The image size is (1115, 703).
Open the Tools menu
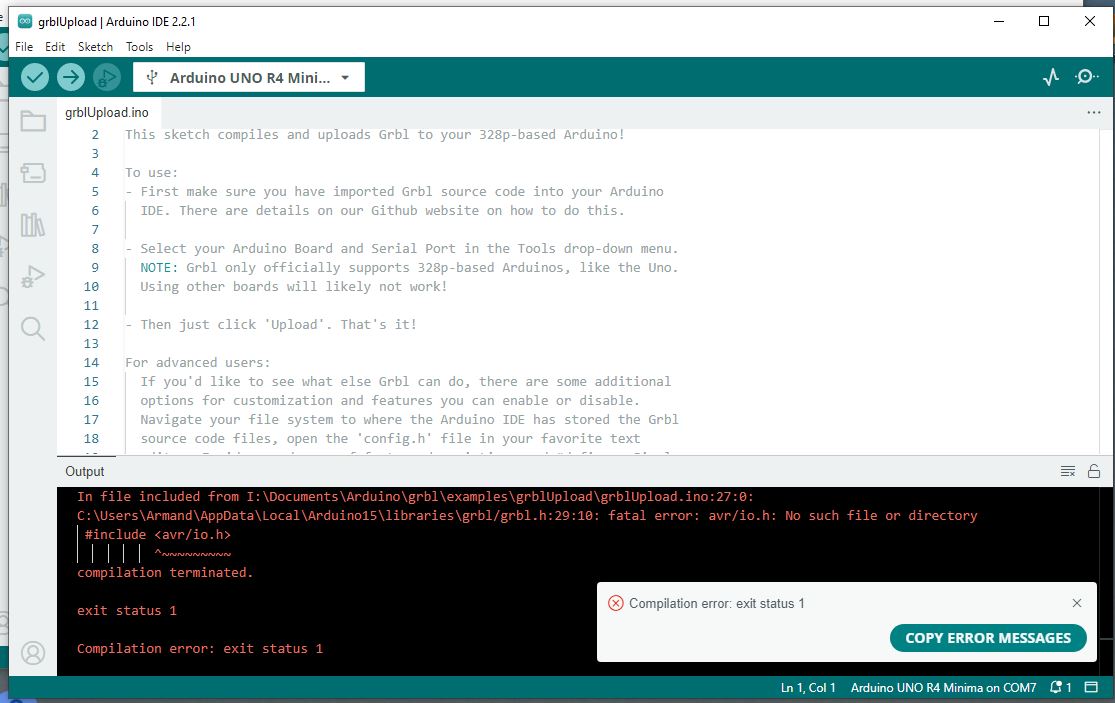tap(139, 47)
